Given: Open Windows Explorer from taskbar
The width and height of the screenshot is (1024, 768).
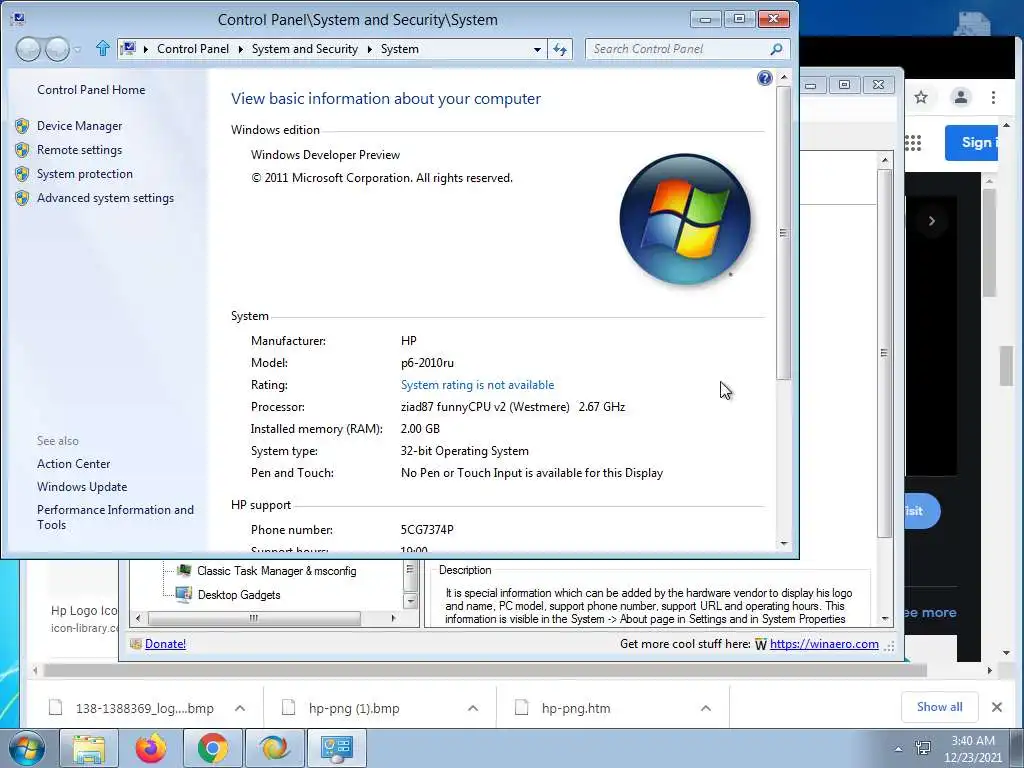Looking at the screenshot, I should tap(89, 748).
